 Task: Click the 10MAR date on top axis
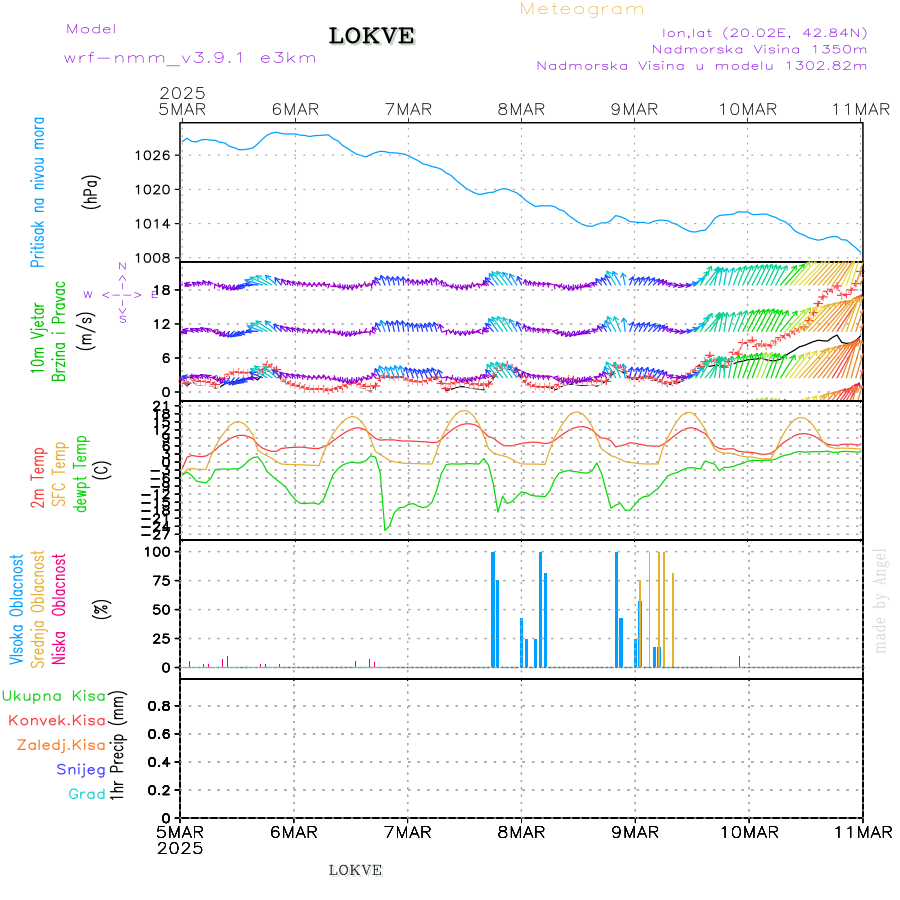[748, 109]
